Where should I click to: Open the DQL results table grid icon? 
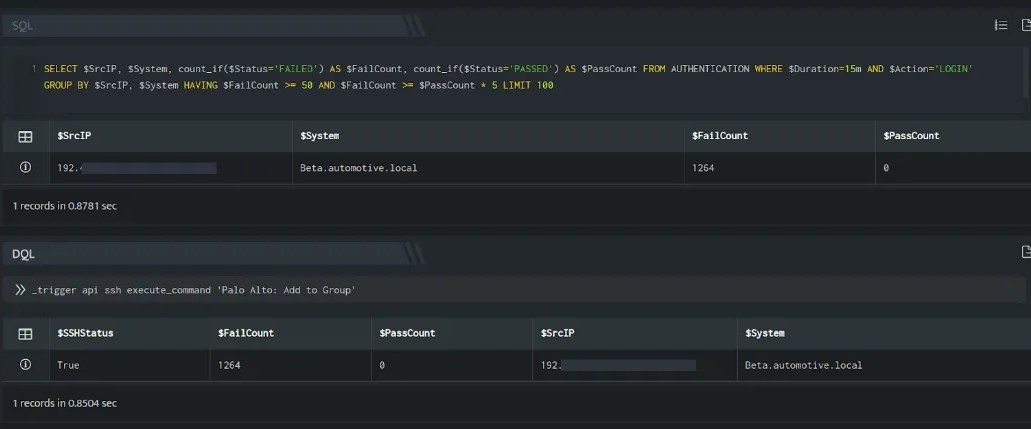[25, 334]
